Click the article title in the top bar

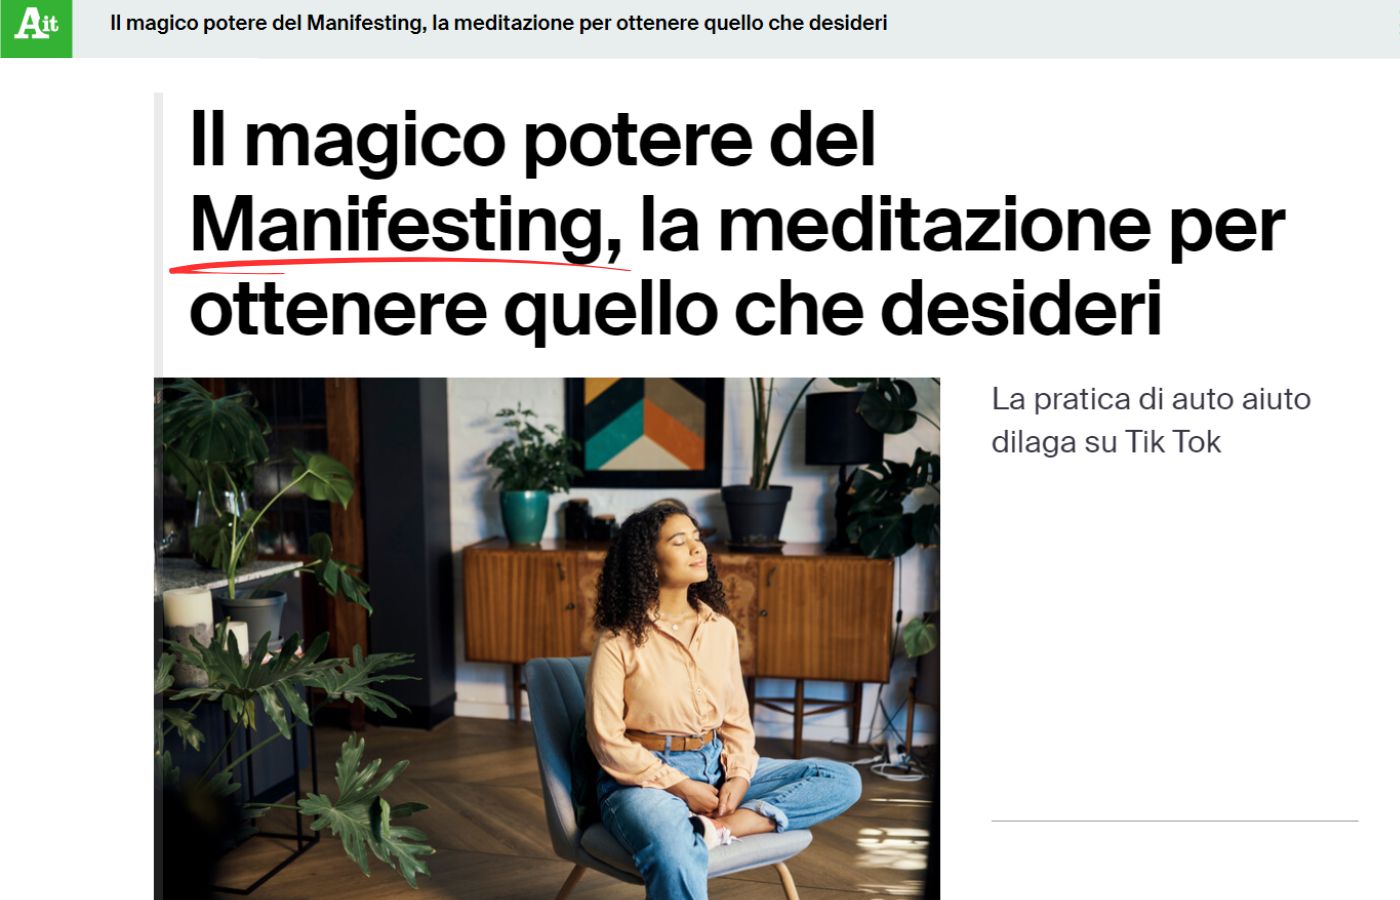(498, 23)
